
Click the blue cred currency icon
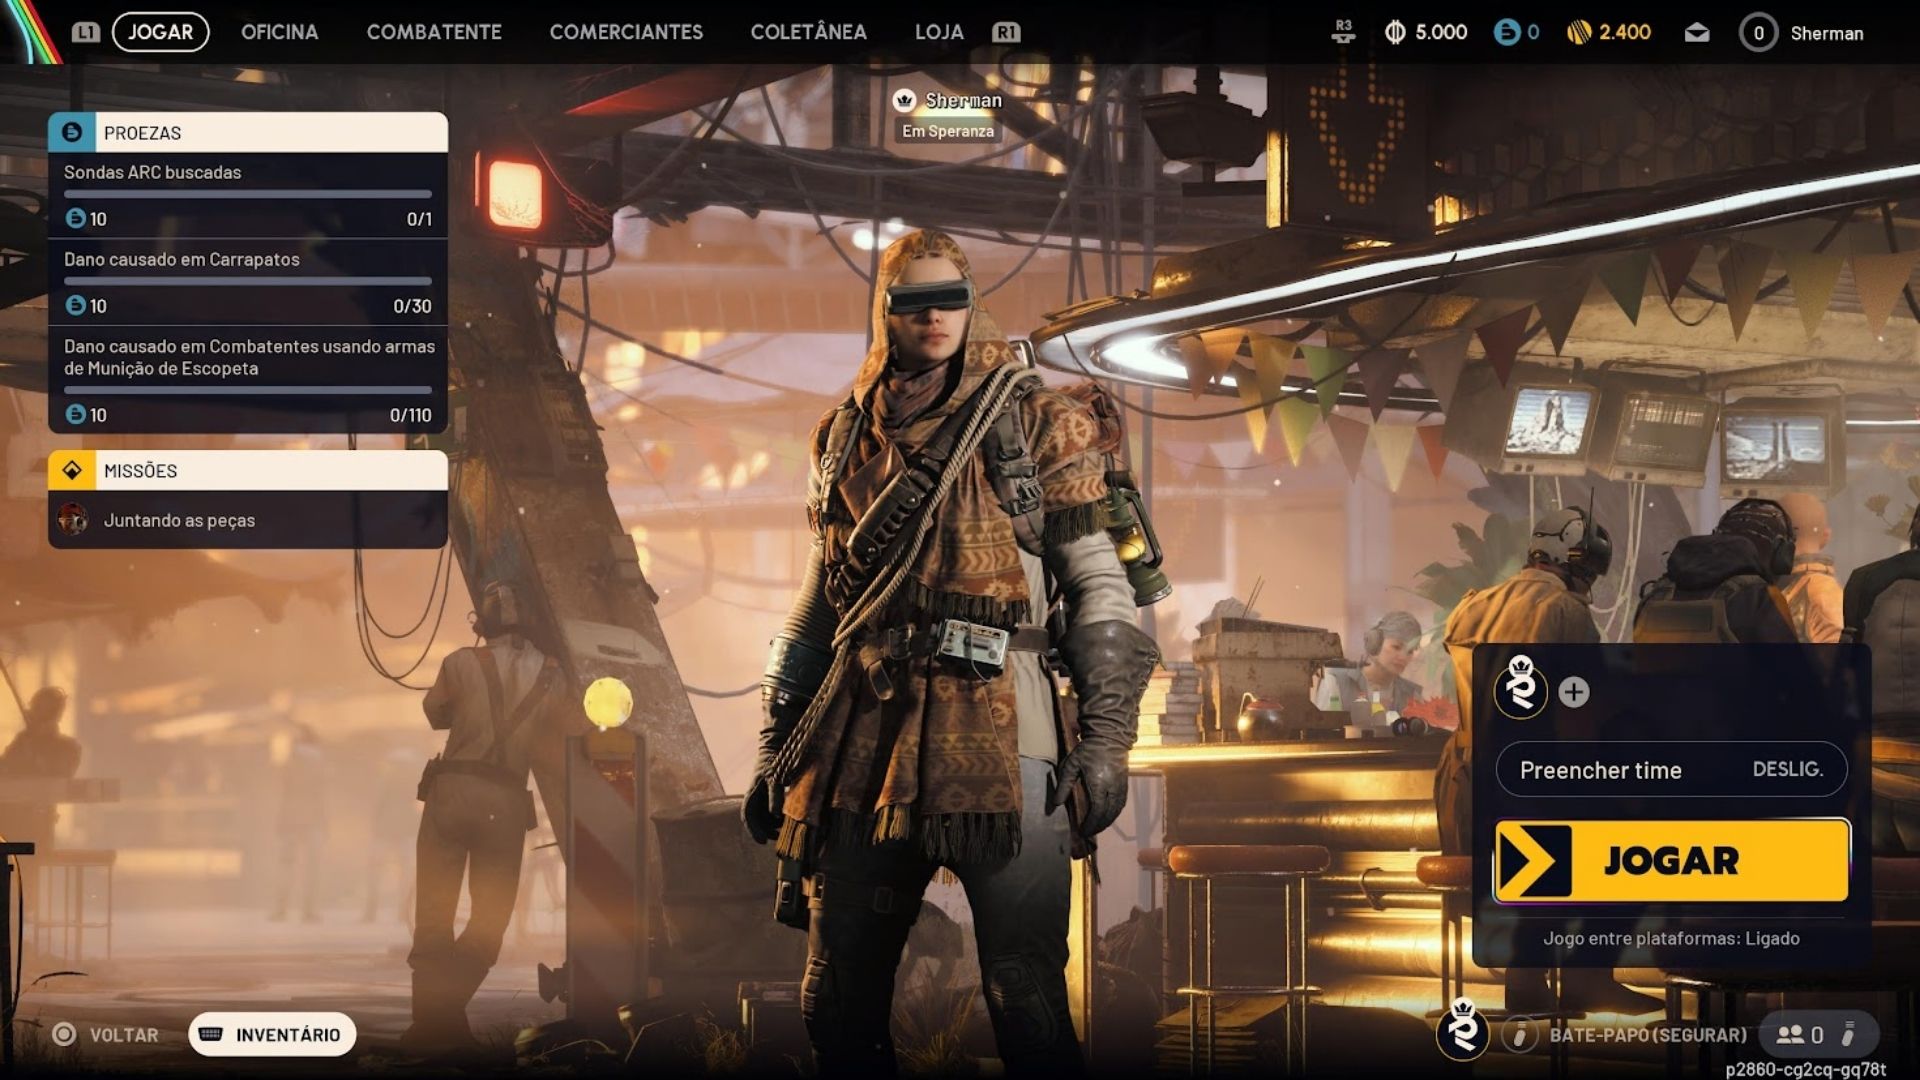pos(1506,33)
